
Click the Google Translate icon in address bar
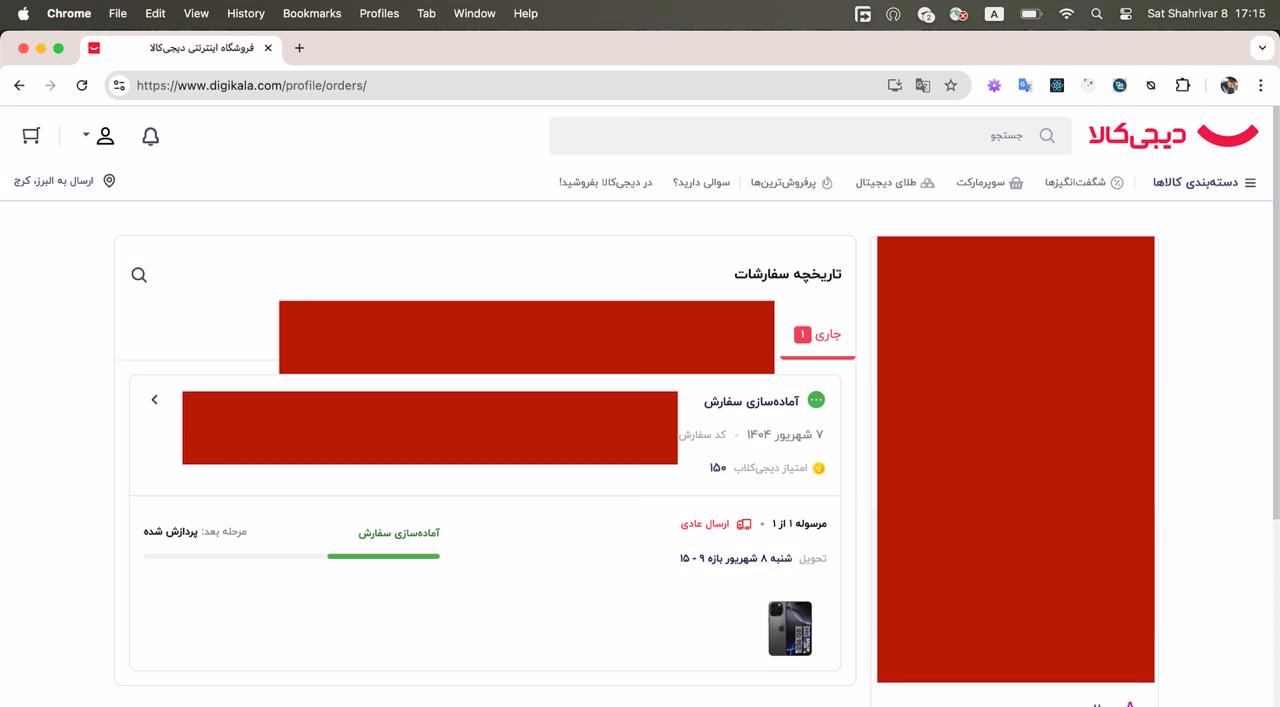(923, 85)
